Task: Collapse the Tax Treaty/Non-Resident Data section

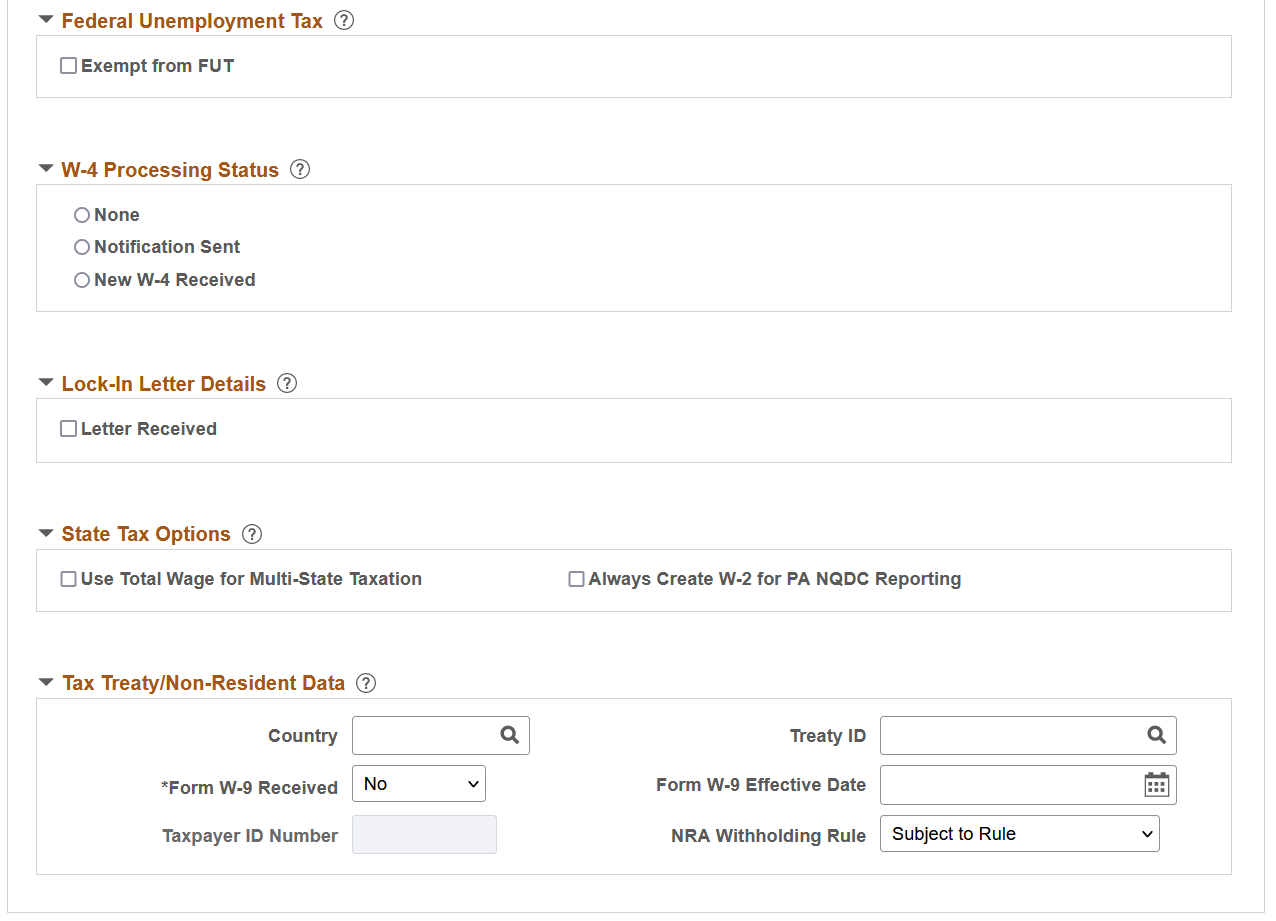Action: coord(45,681)
